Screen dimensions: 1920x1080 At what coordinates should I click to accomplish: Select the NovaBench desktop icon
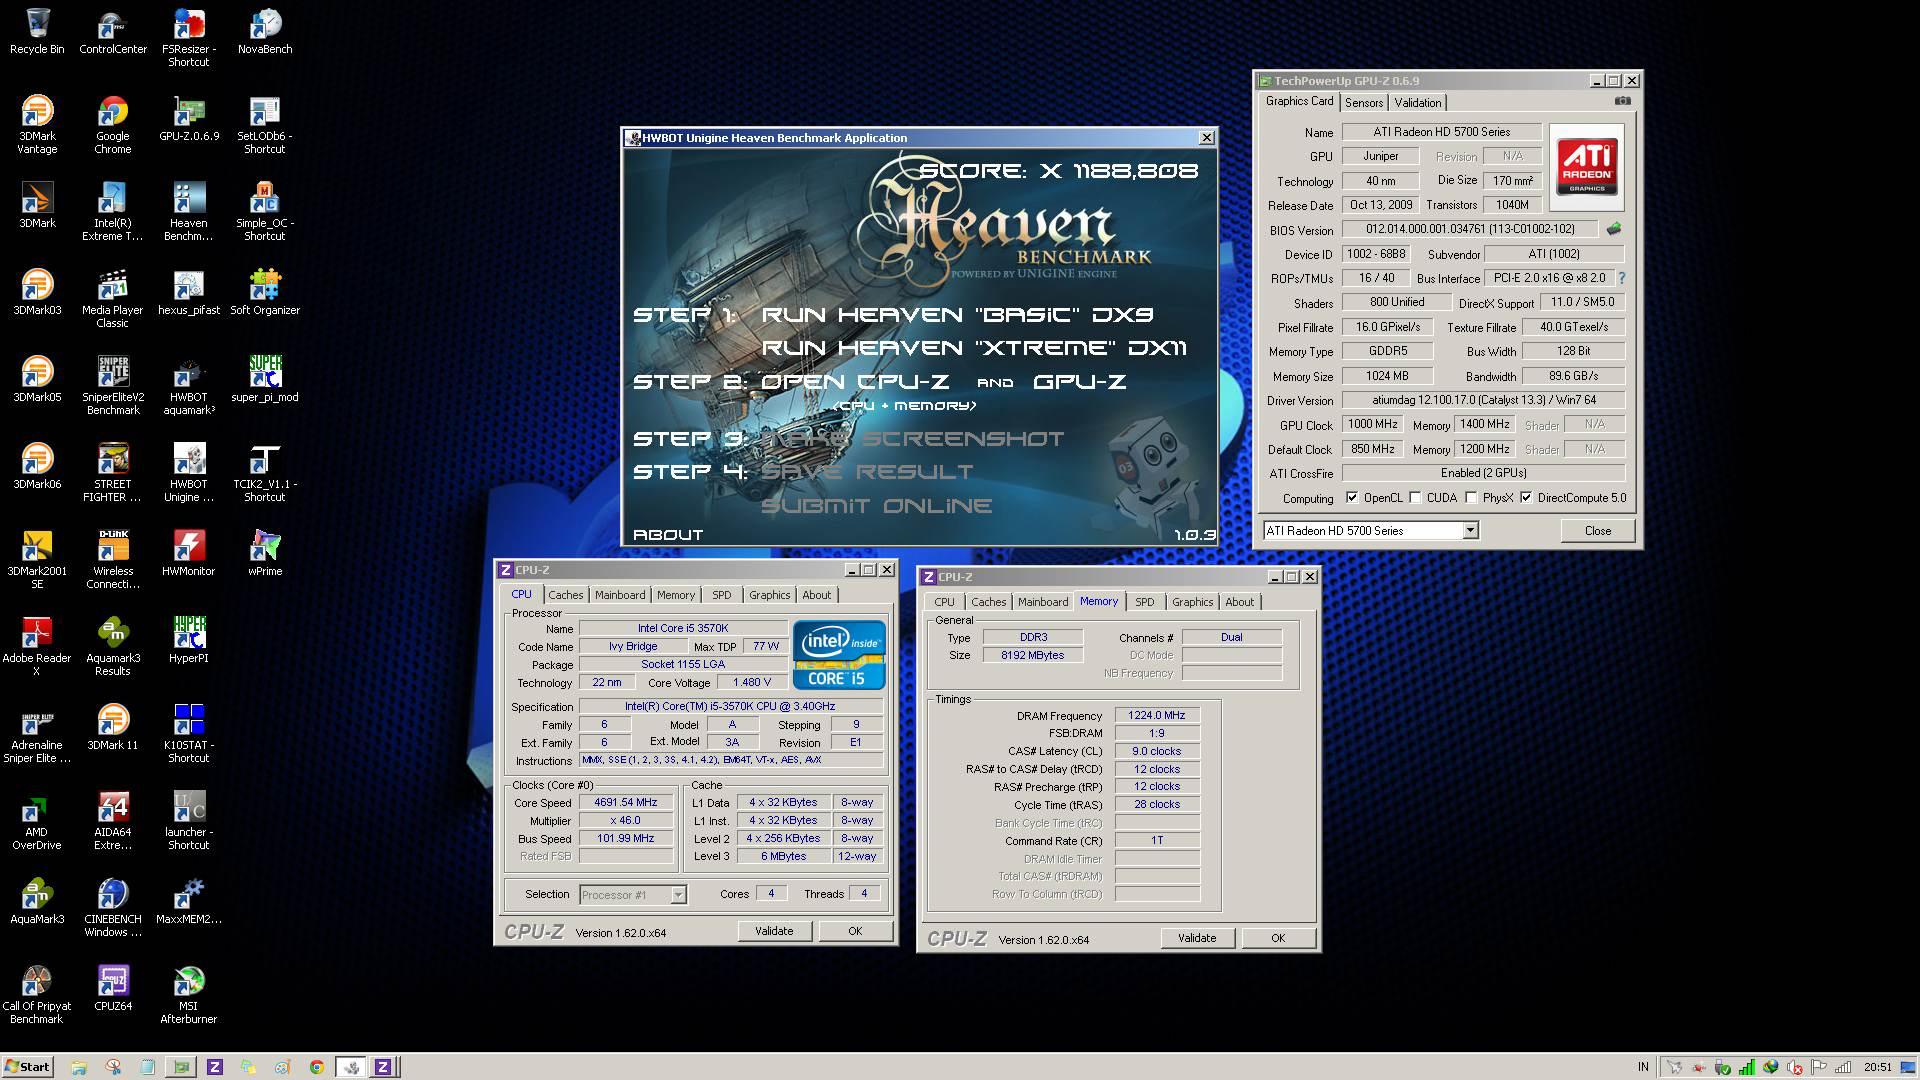265,31
